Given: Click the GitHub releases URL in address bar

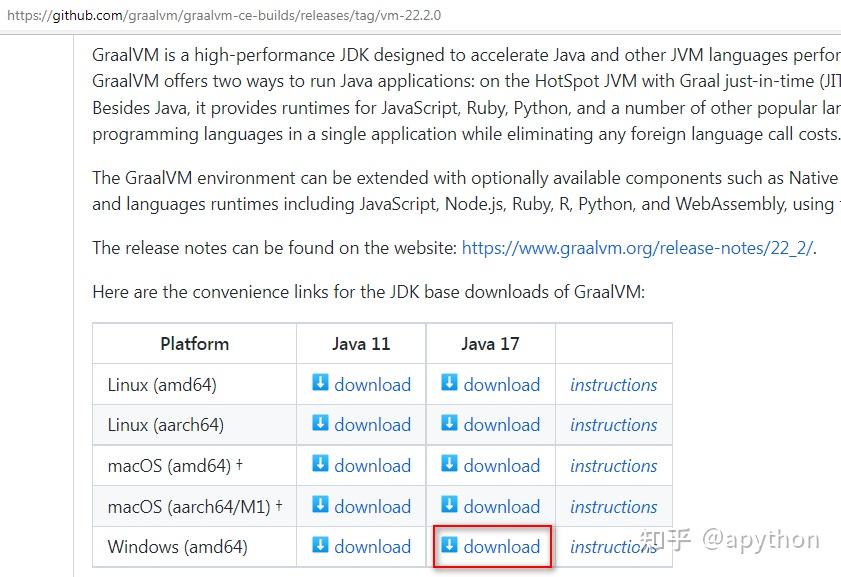Looking at the screenshot, I should tap(224, 16).
